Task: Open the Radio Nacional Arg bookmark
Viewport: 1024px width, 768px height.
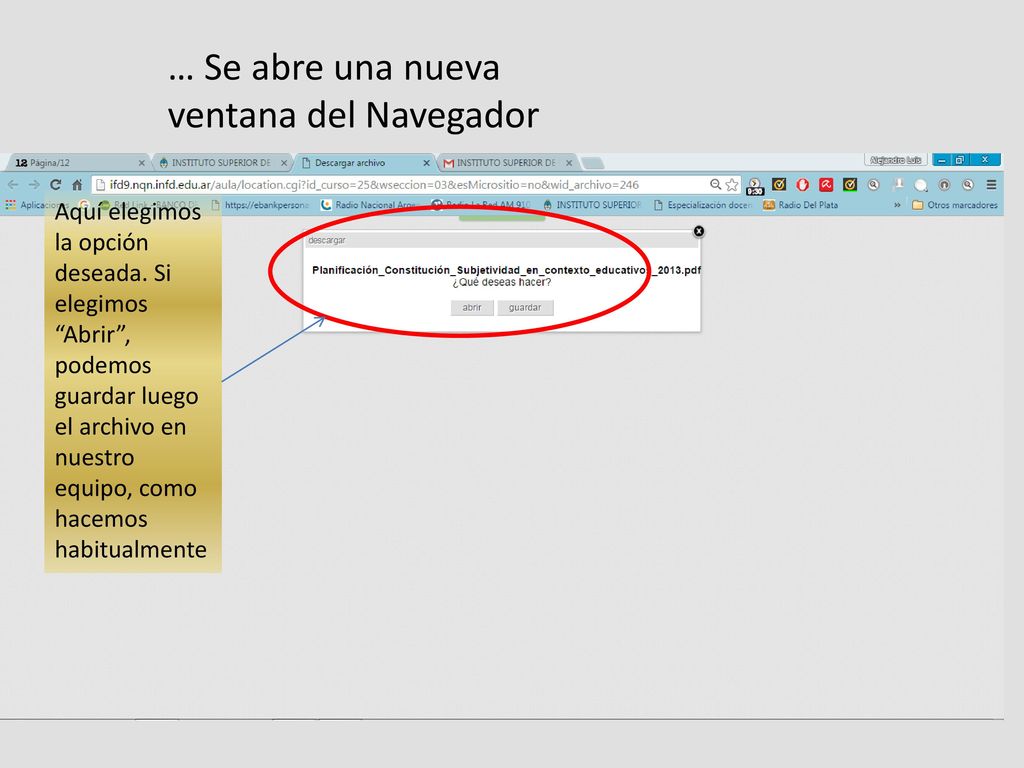Action: [368, 205]
